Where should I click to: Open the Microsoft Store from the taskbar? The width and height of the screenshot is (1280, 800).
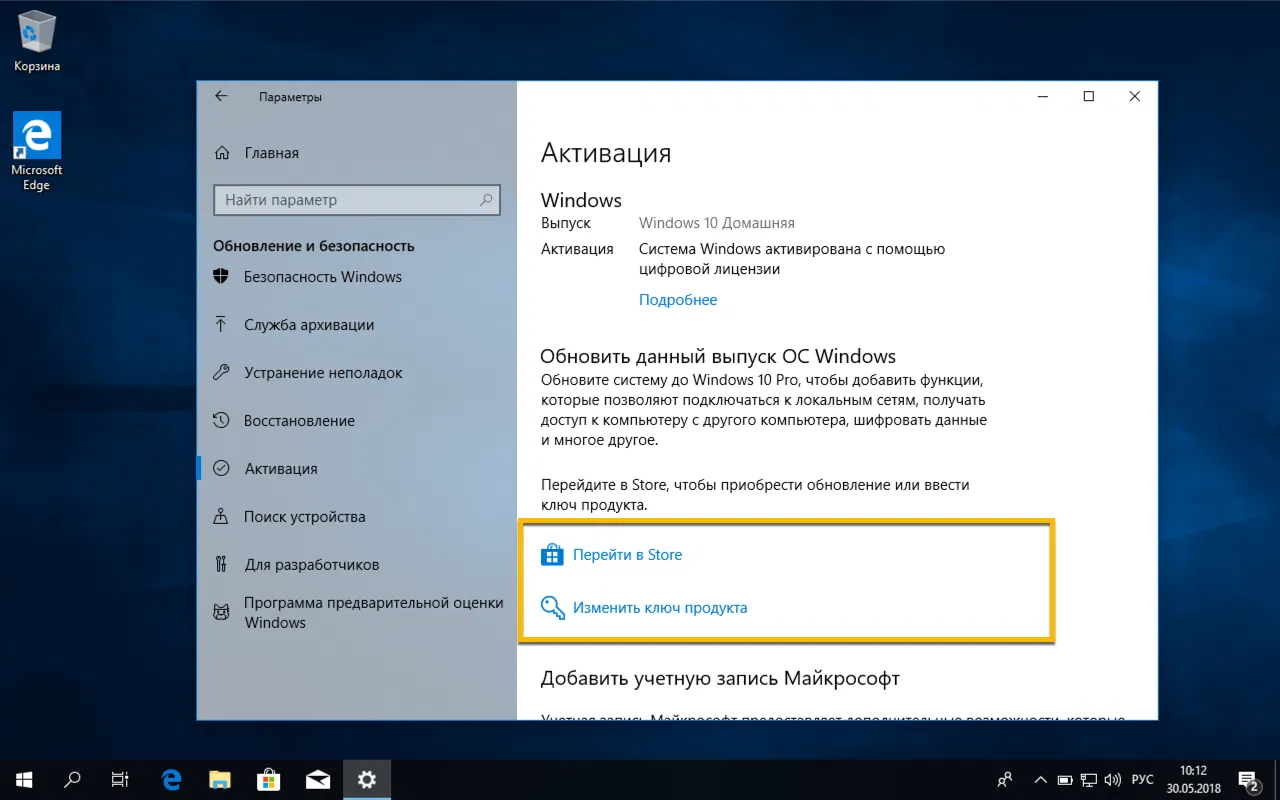tap(268, 779)
